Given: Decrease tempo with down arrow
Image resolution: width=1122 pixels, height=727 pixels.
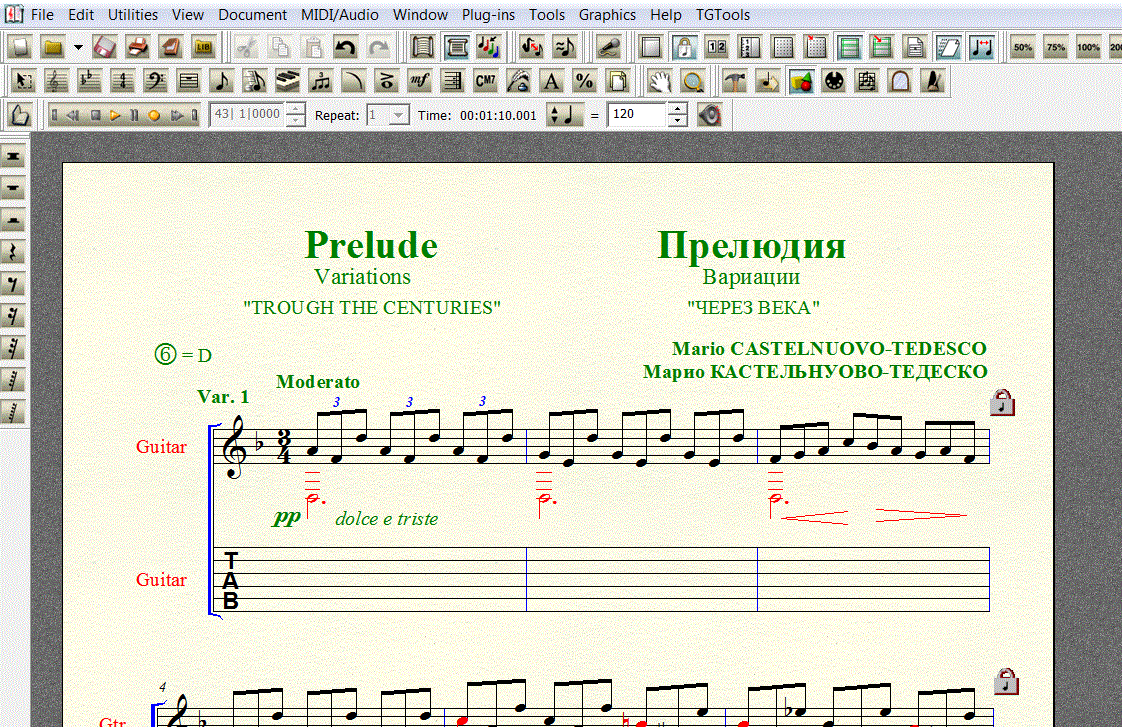Looking at the screenshot, I should (x=678, y=121).
